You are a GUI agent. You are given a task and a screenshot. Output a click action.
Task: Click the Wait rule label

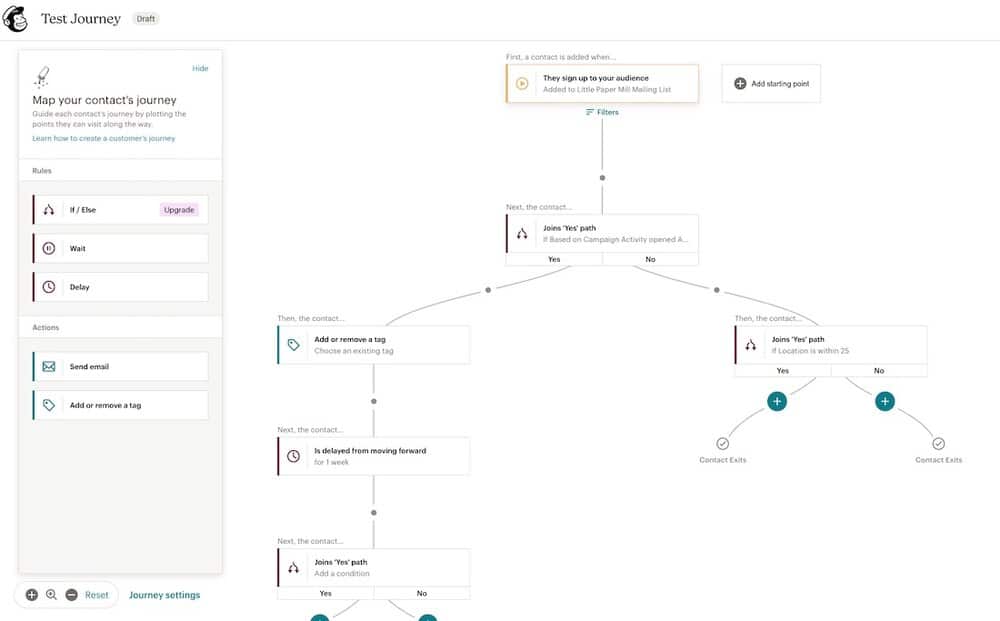[77, 249]
